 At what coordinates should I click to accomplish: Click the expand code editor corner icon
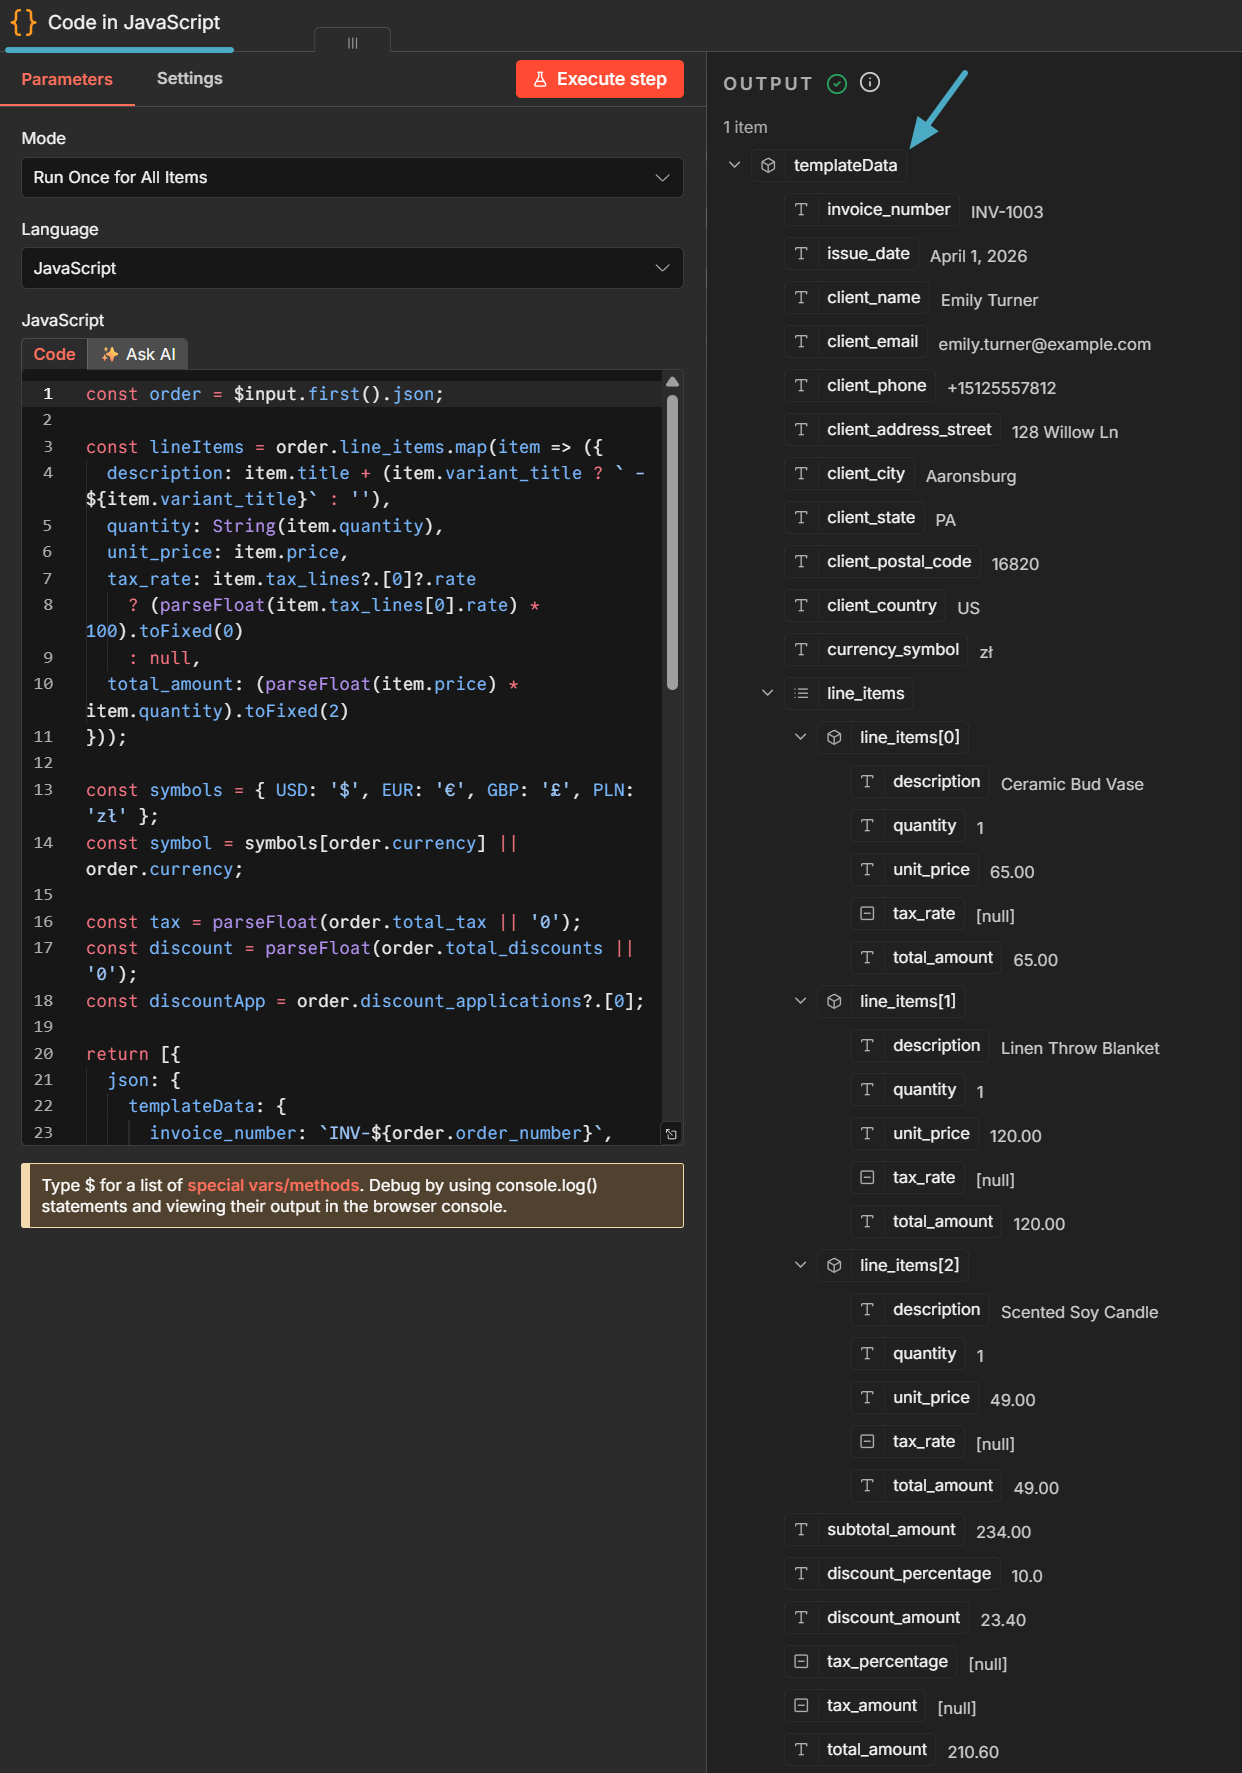click(x=671, y=1133)
